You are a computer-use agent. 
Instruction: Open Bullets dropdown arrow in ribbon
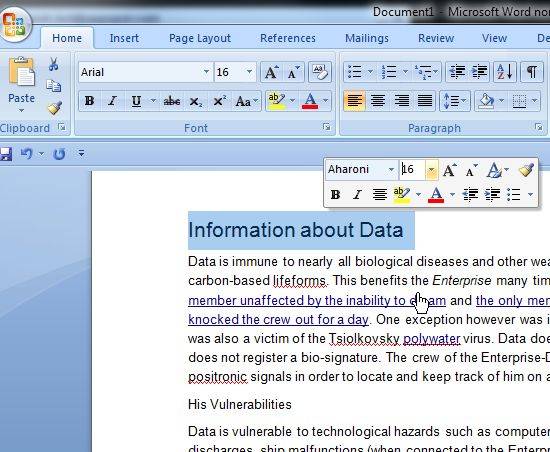(x=370, y=72)
